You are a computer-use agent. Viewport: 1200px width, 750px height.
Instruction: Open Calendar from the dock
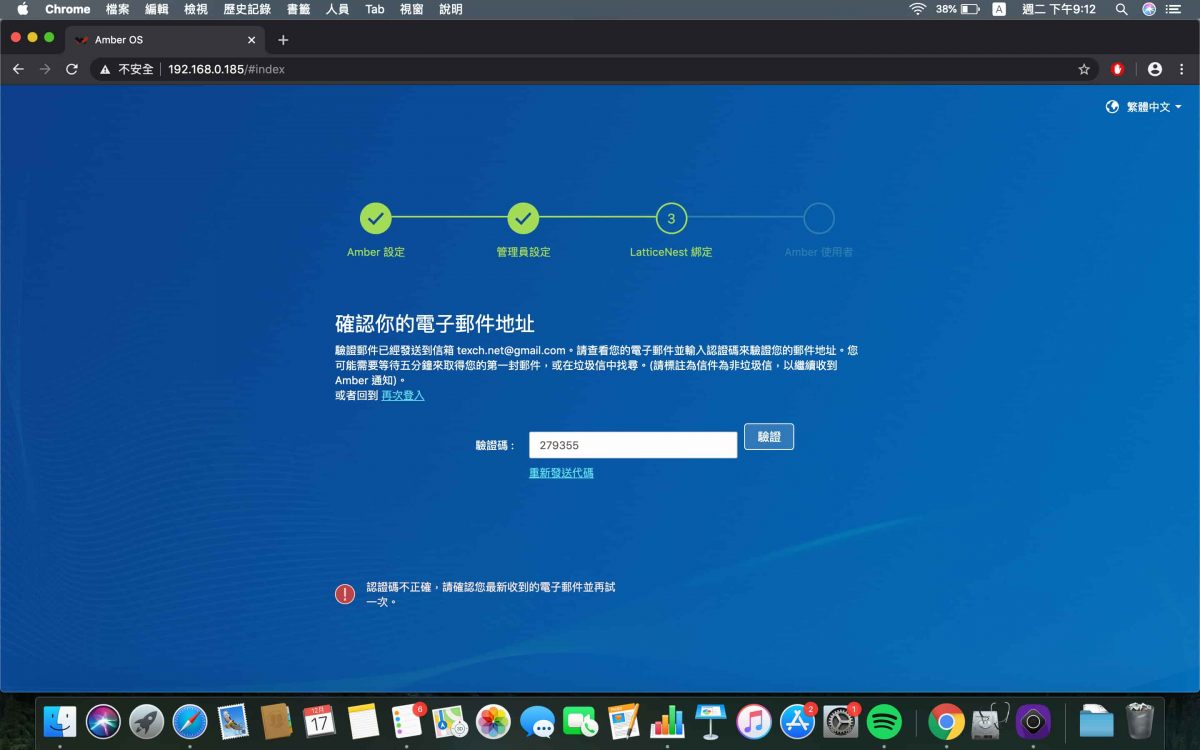coord(319,721)
